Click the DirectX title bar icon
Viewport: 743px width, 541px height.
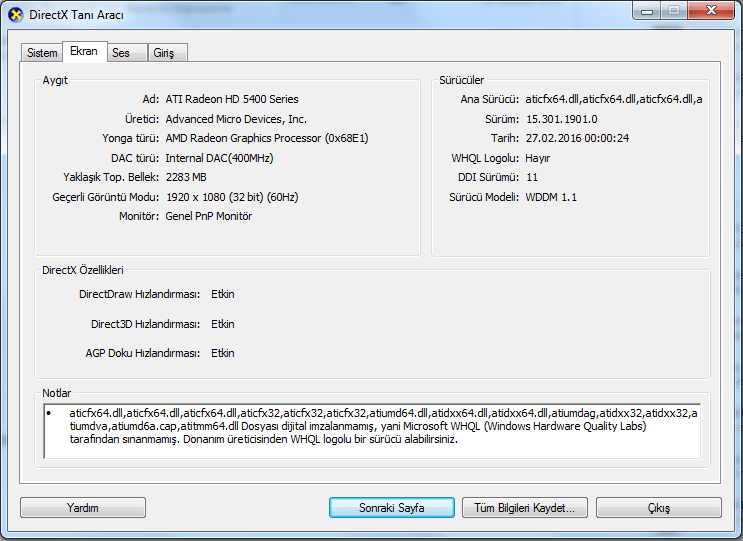pyautogui.click(x=16, y=15)
